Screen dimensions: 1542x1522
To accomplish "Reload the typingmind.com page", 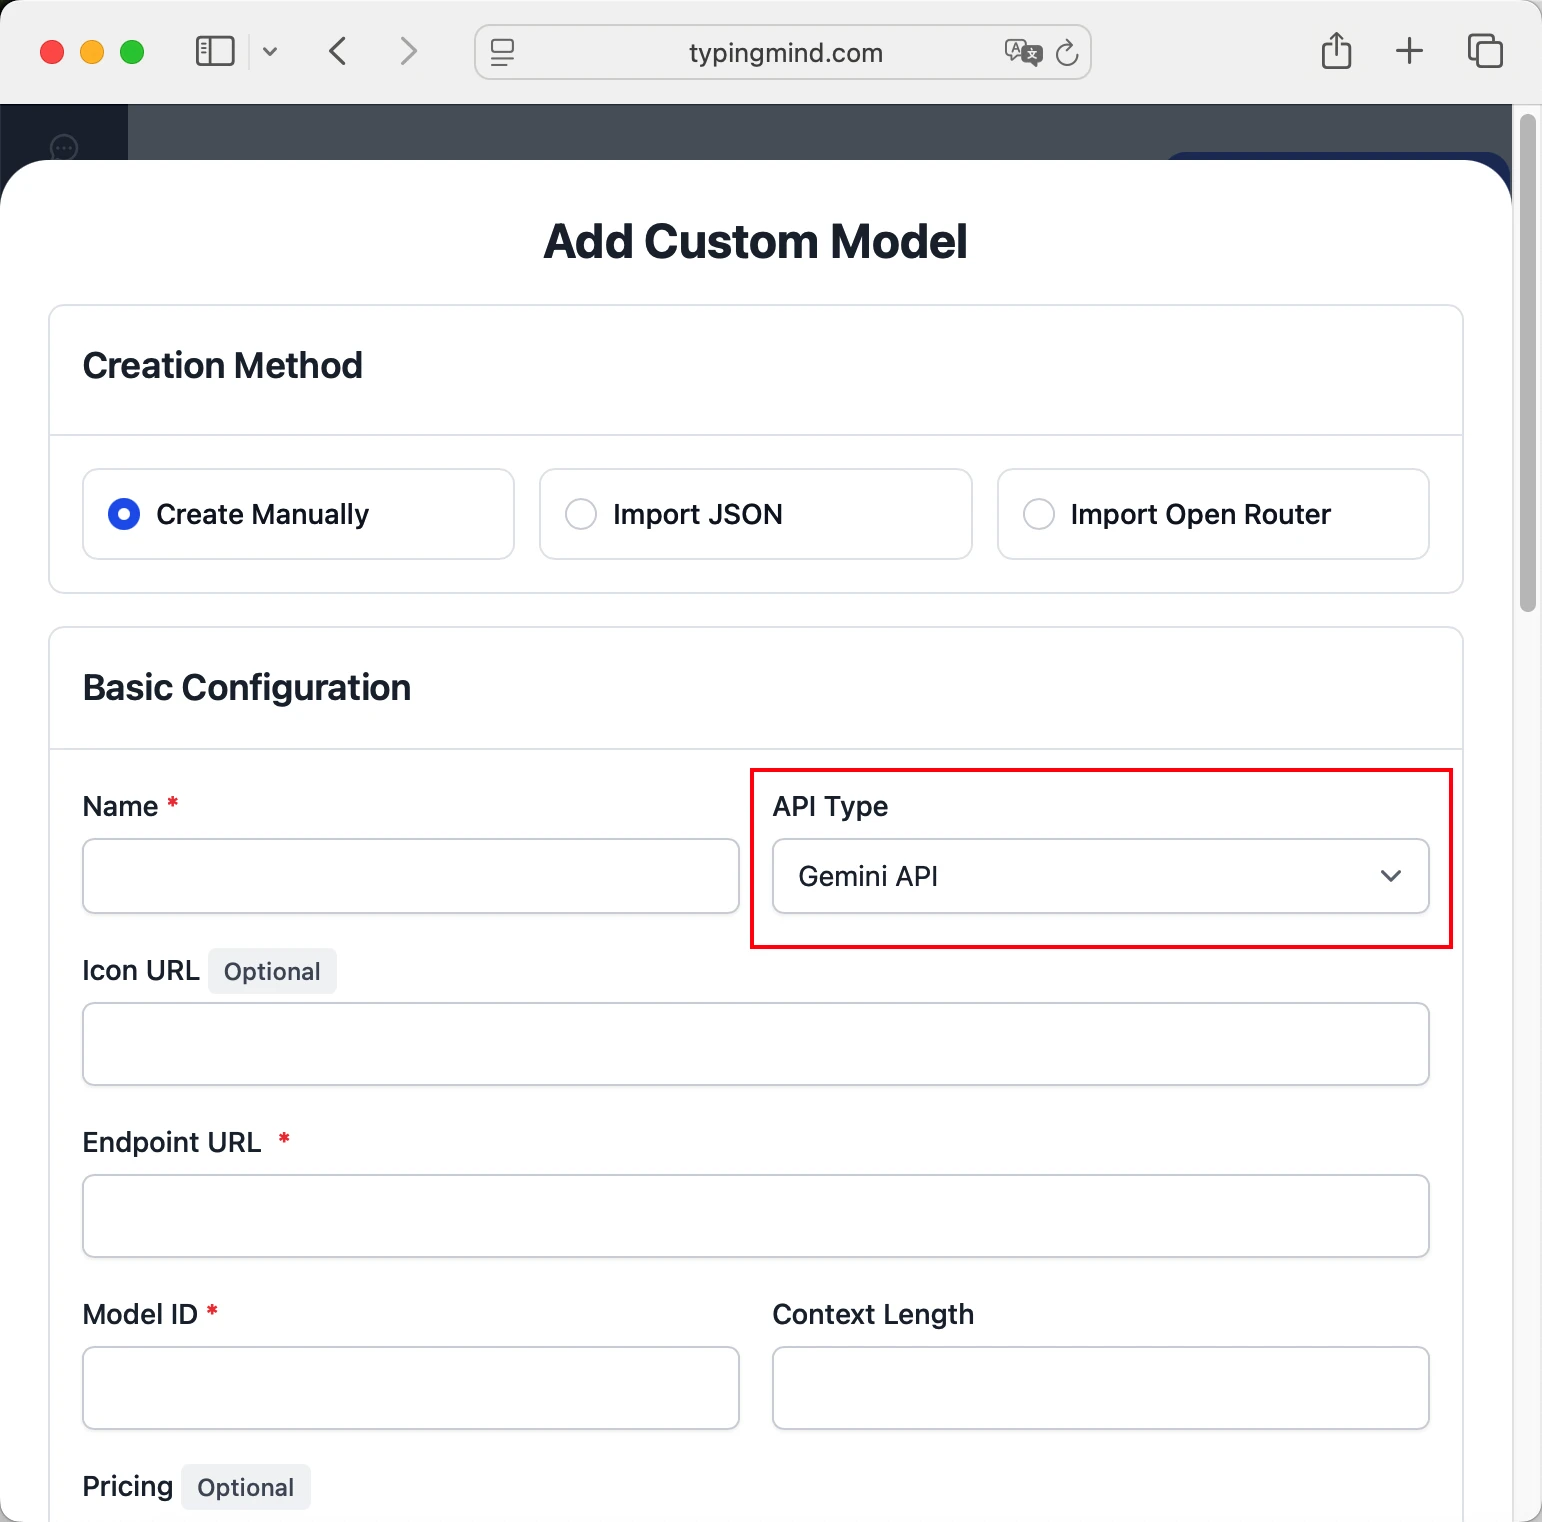I will 1068,52.
